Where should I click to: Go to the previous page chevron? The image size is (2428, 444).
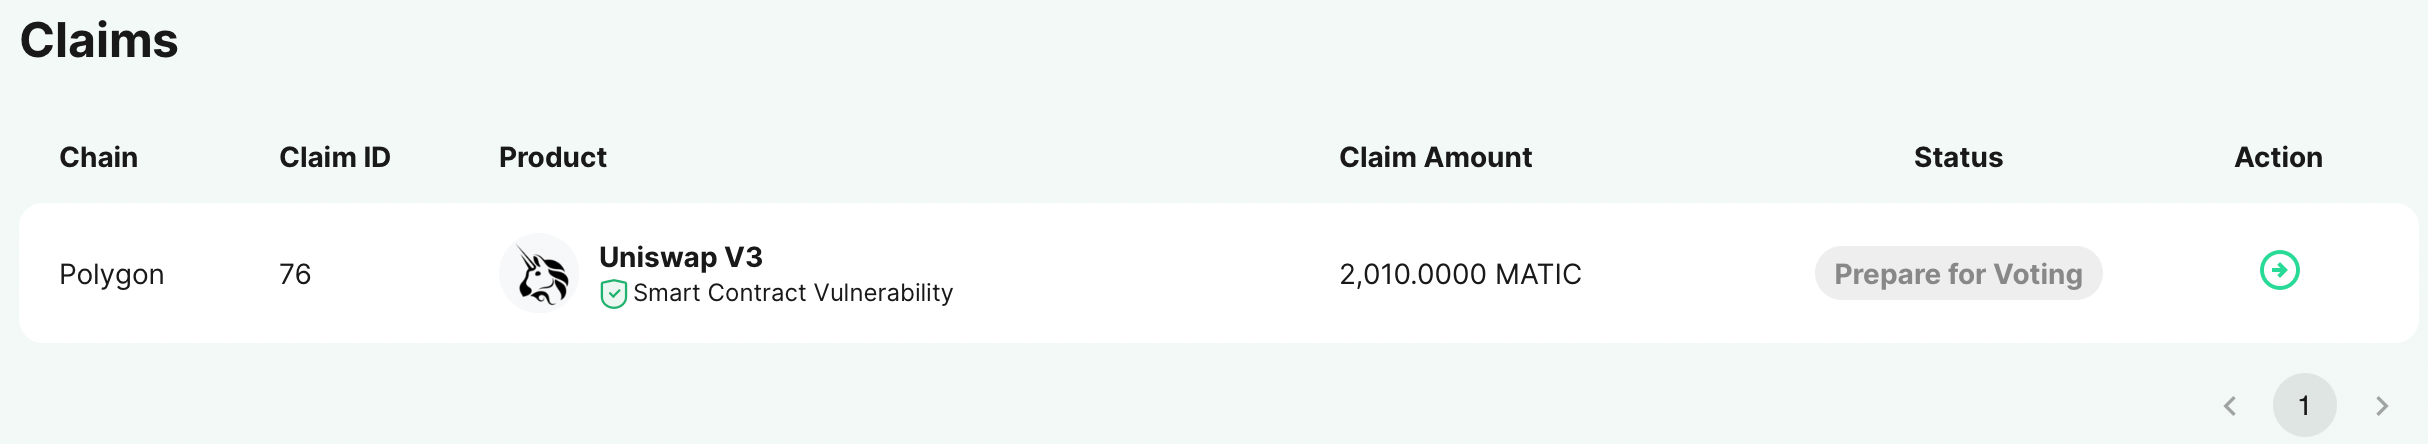click(x=2230, y=405)
